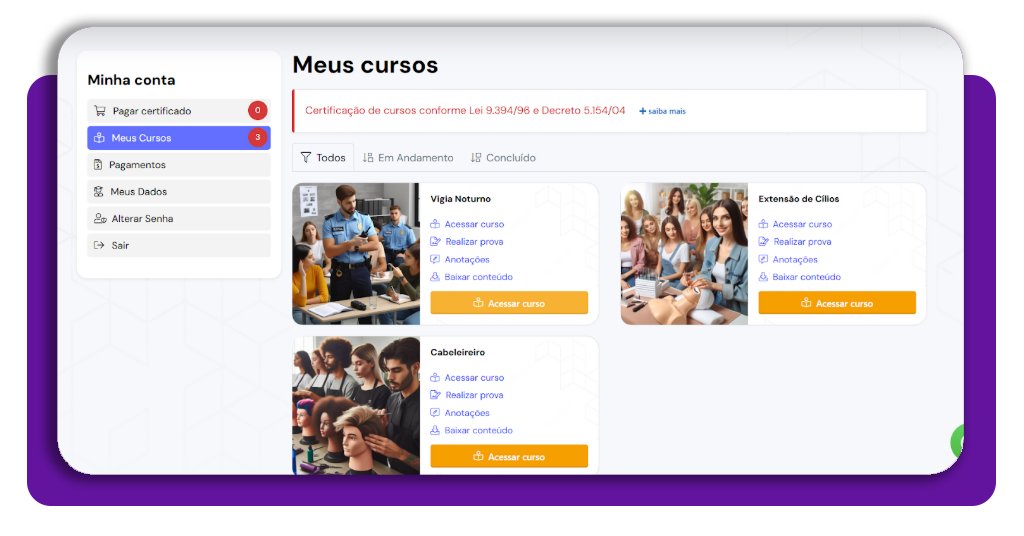Viewport: 1024px width, 536px height.
Task: Click the Extensão de Cílios course title
Action: (x=799, y=198)
